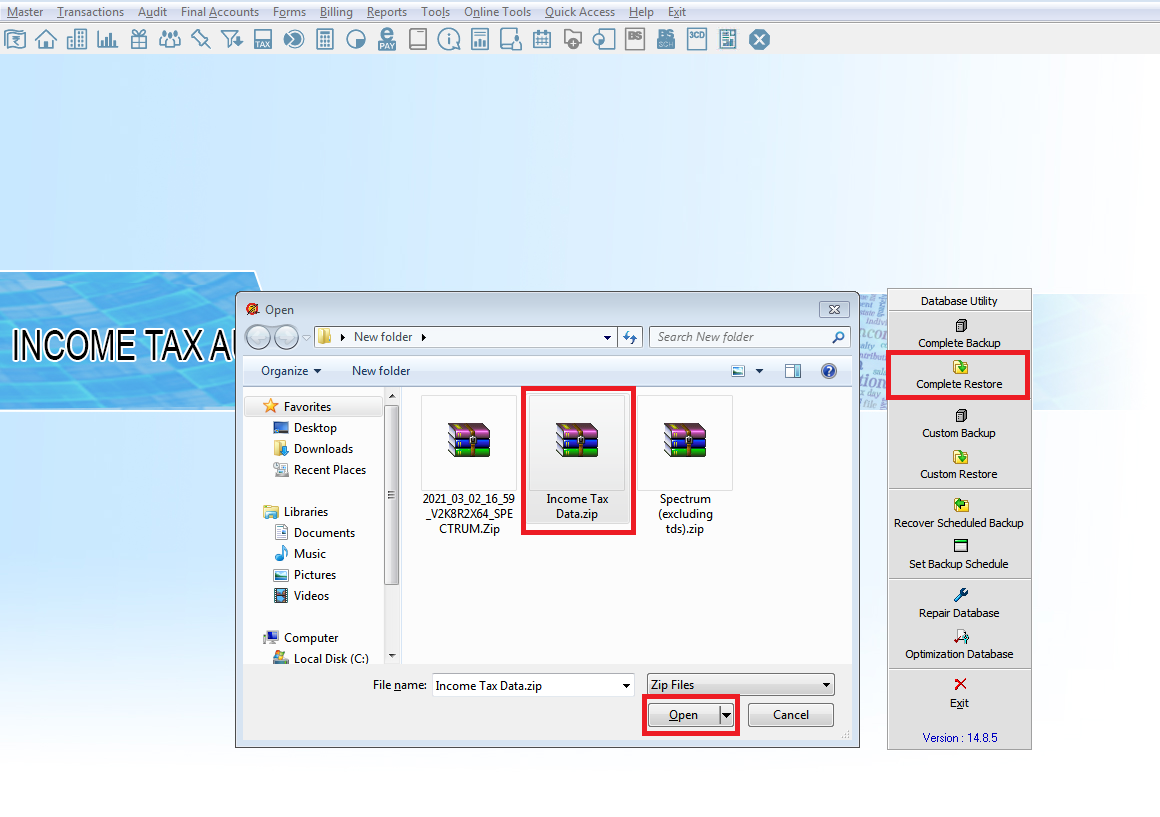The width and height of the screenshot is (1160, 817).
Task: Click the rupee flag toolbar icon
Action: (x=15, y=39)
